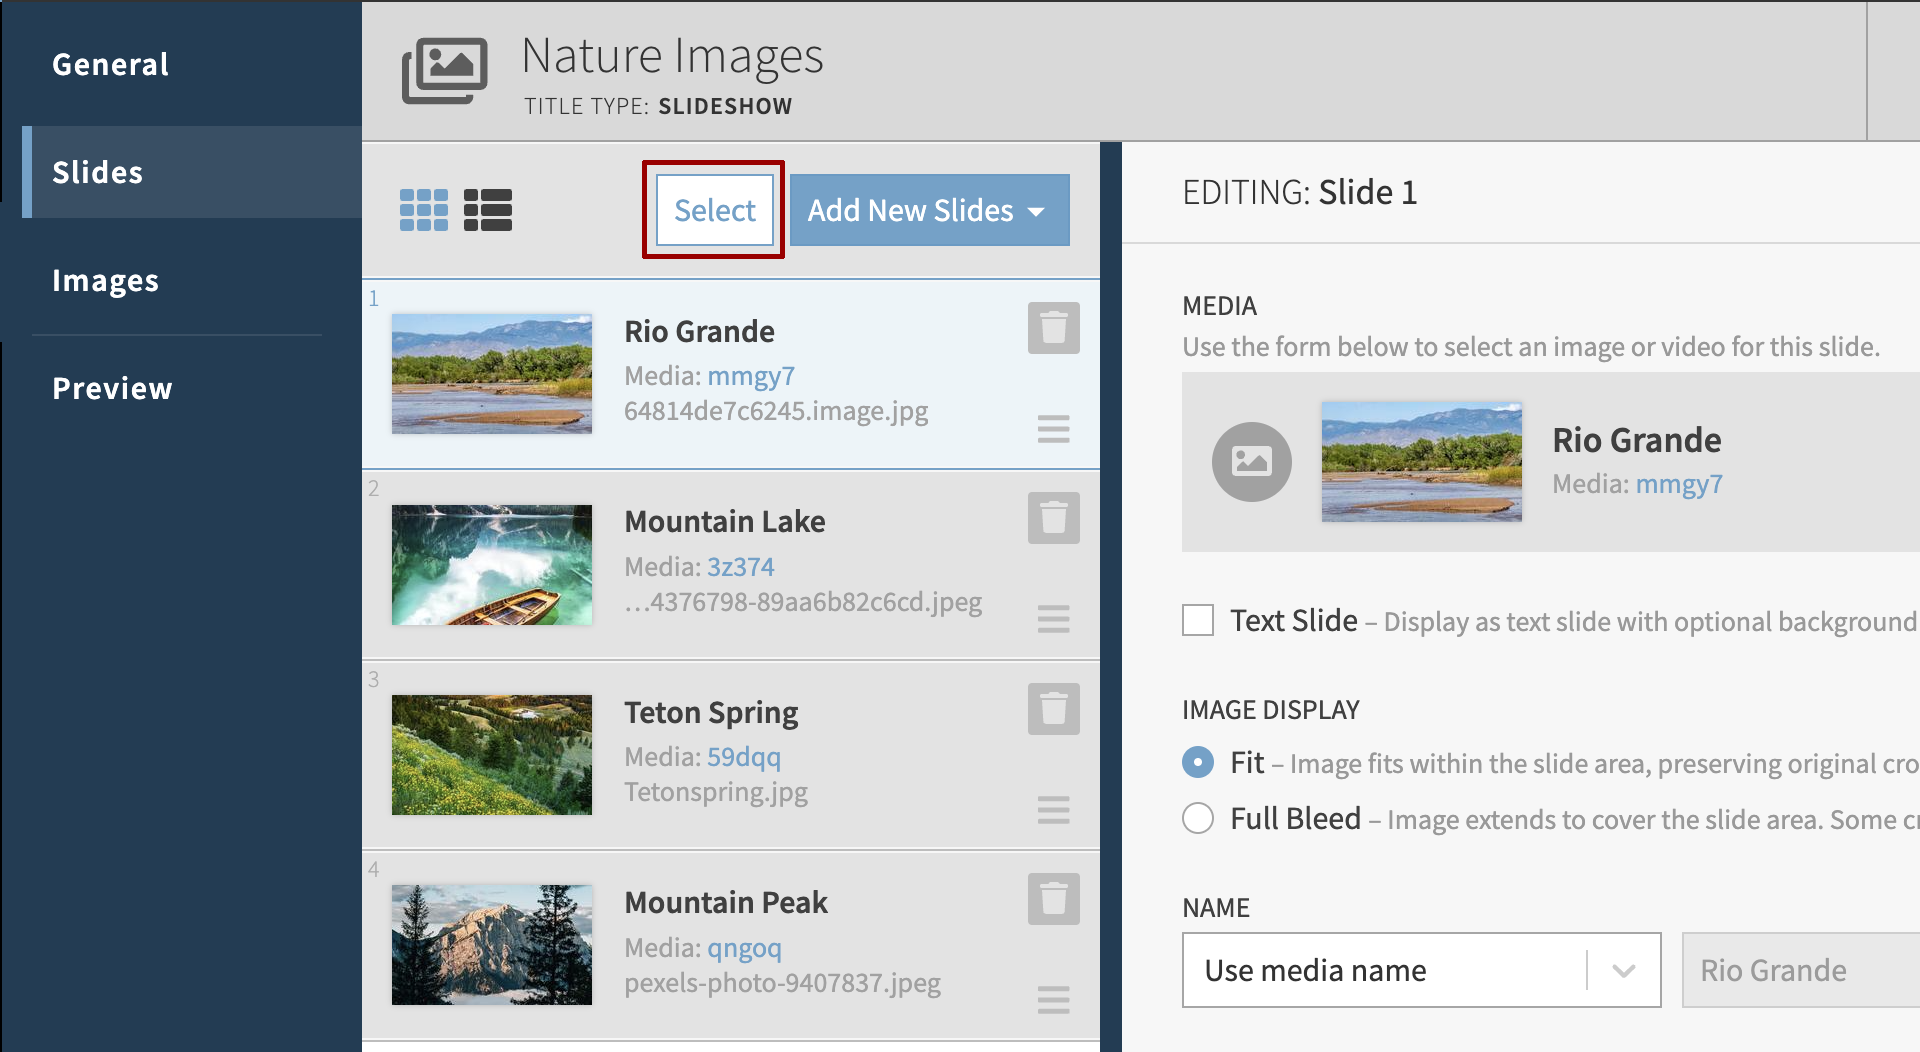
Task: Grab the reorder handle on Teton Spring slide
Action: [x=1053, y=810]
